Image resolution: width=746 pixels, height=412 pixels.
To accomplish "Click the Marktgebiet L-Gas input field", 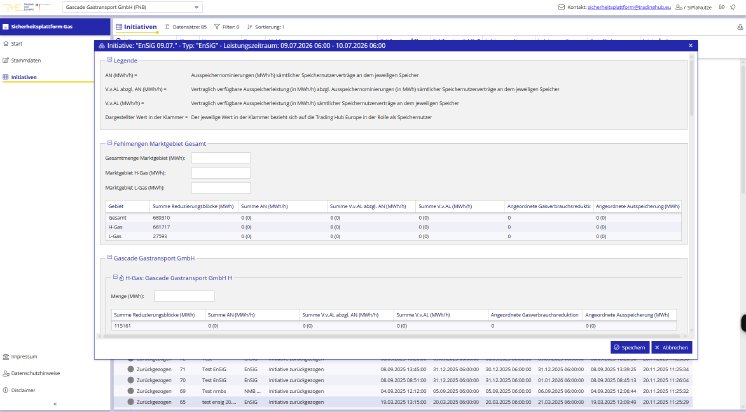I will 221,187.
